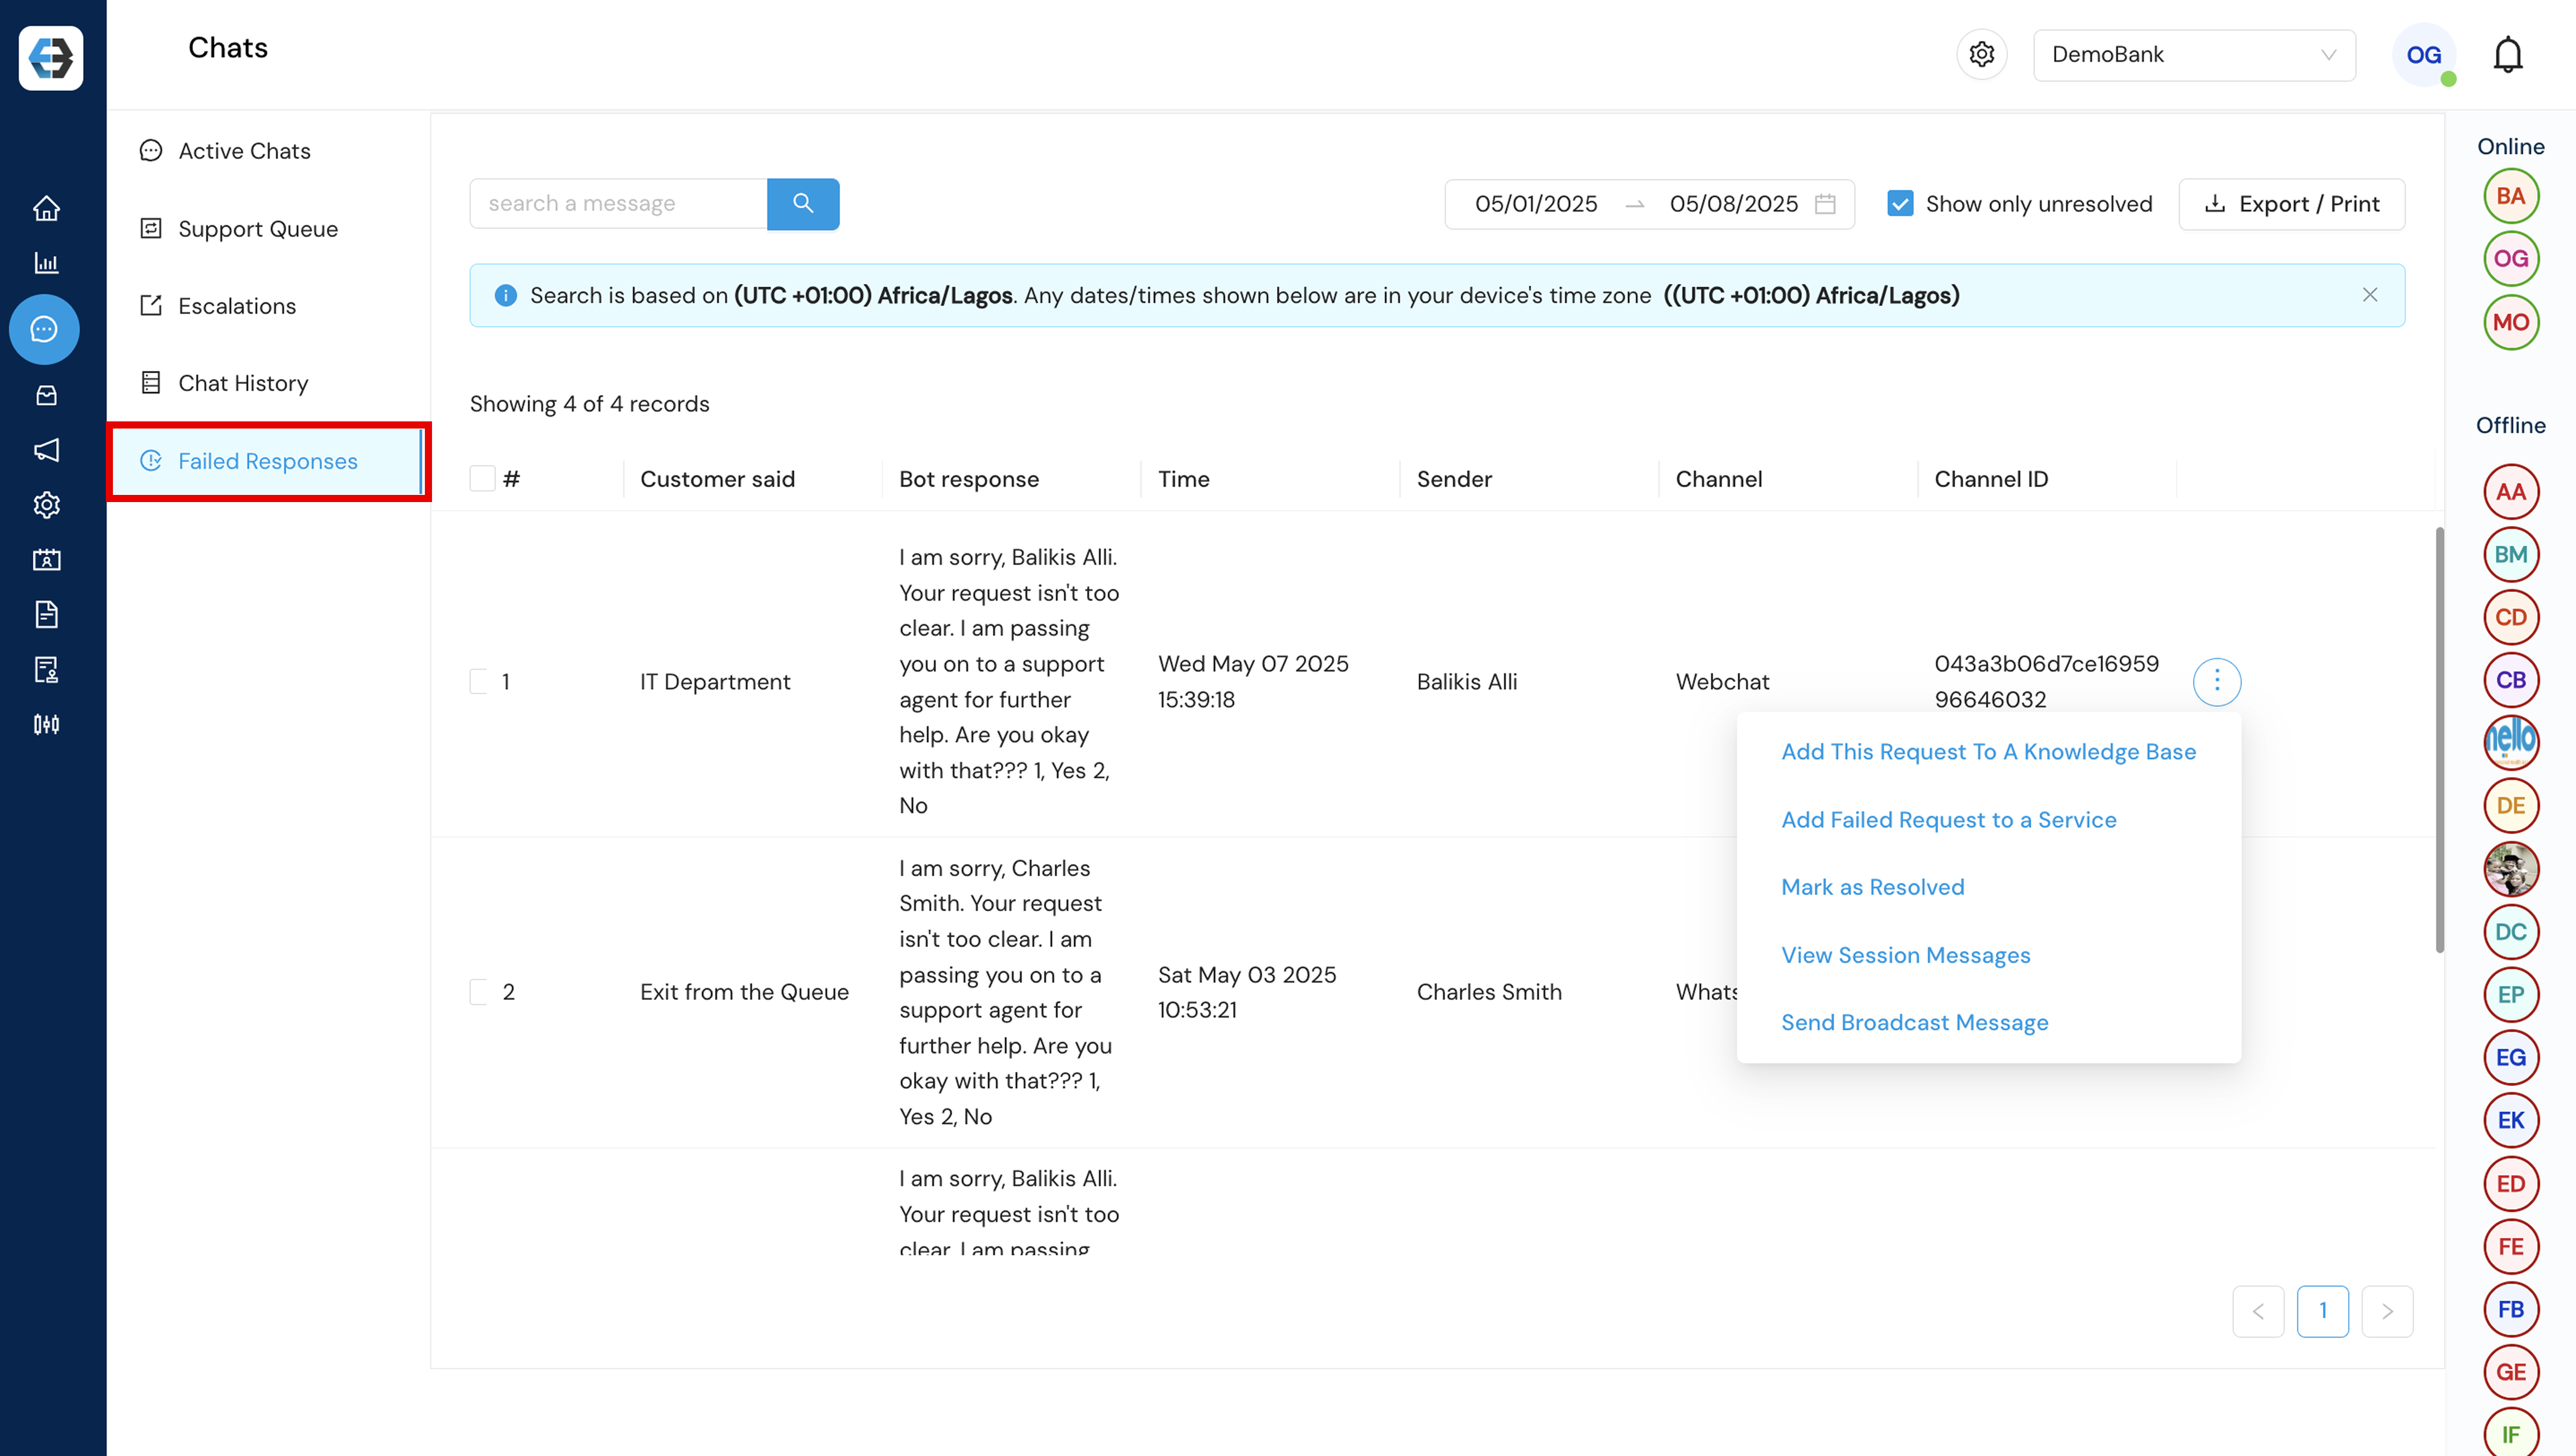Click the Customer said column header
The image size is (2576, 1456).
click(717, 479)
